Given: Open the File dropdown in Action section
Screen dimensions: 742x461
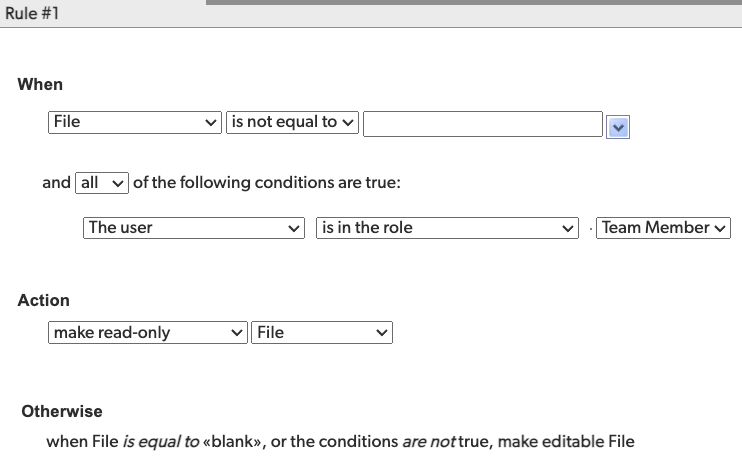Looking at the screenshot, I should (x=323, y=333).
